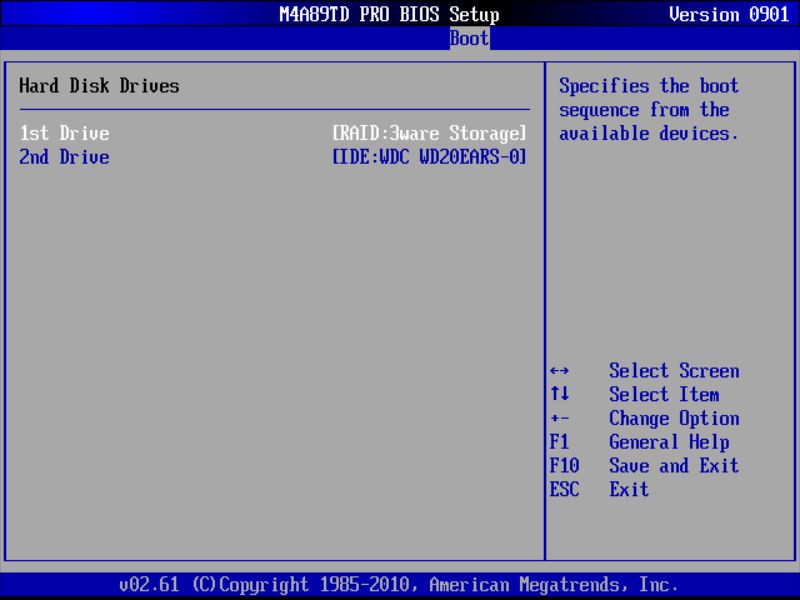The image size is (800, 600).
Task: Click the M4A89TD PRO BIOS Setup title
Action: pyautogui.click(x=390, y=14)
